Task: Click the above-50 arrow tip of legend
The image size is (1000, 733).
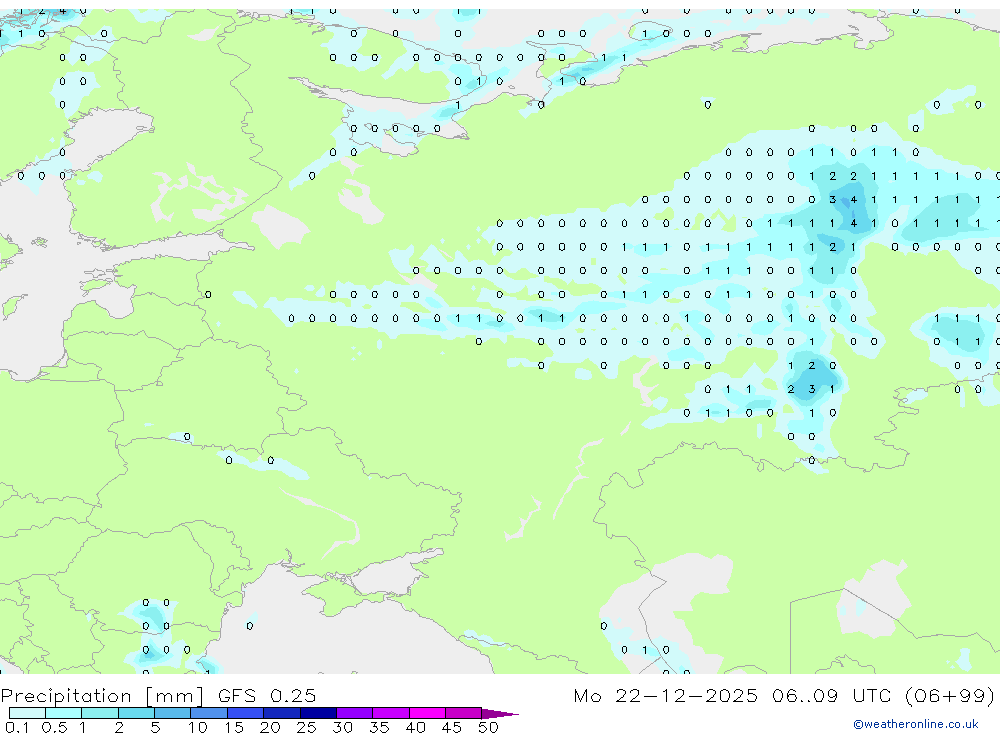Action: [x=500, y=714]
